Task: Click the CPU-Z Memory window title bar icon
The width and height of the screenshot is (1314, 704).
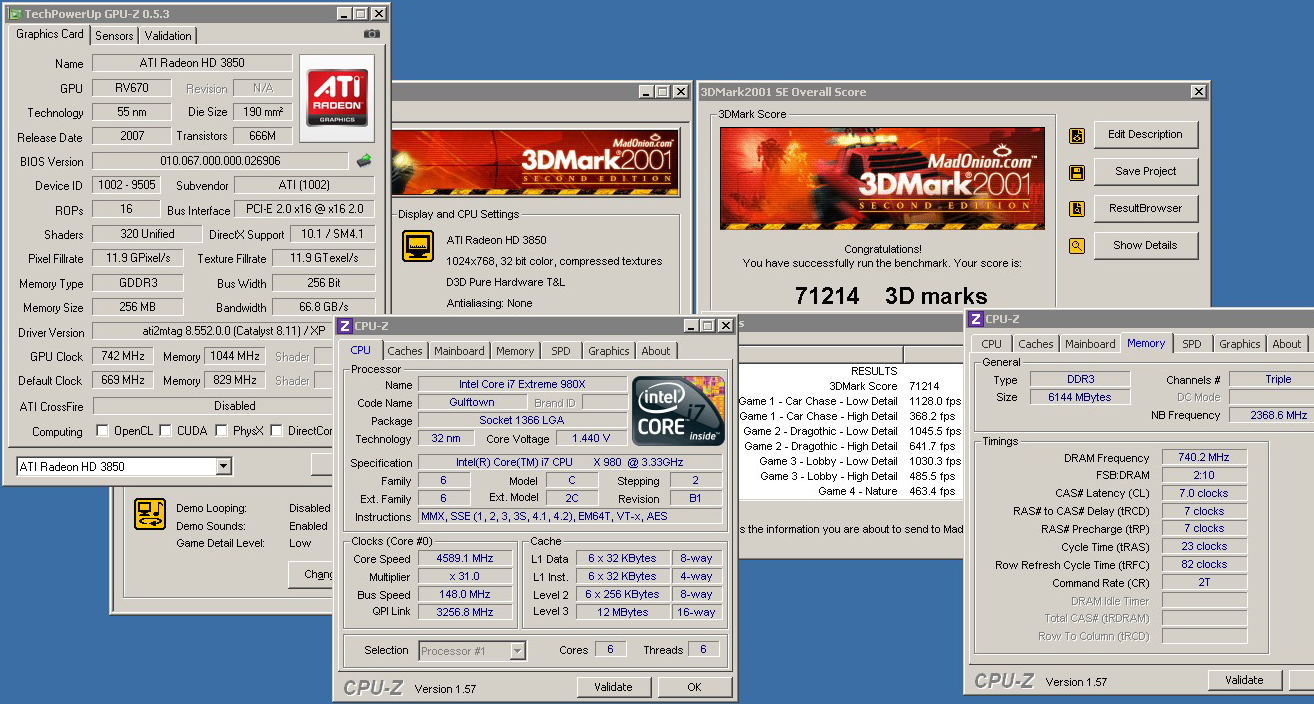Action: 975,319
